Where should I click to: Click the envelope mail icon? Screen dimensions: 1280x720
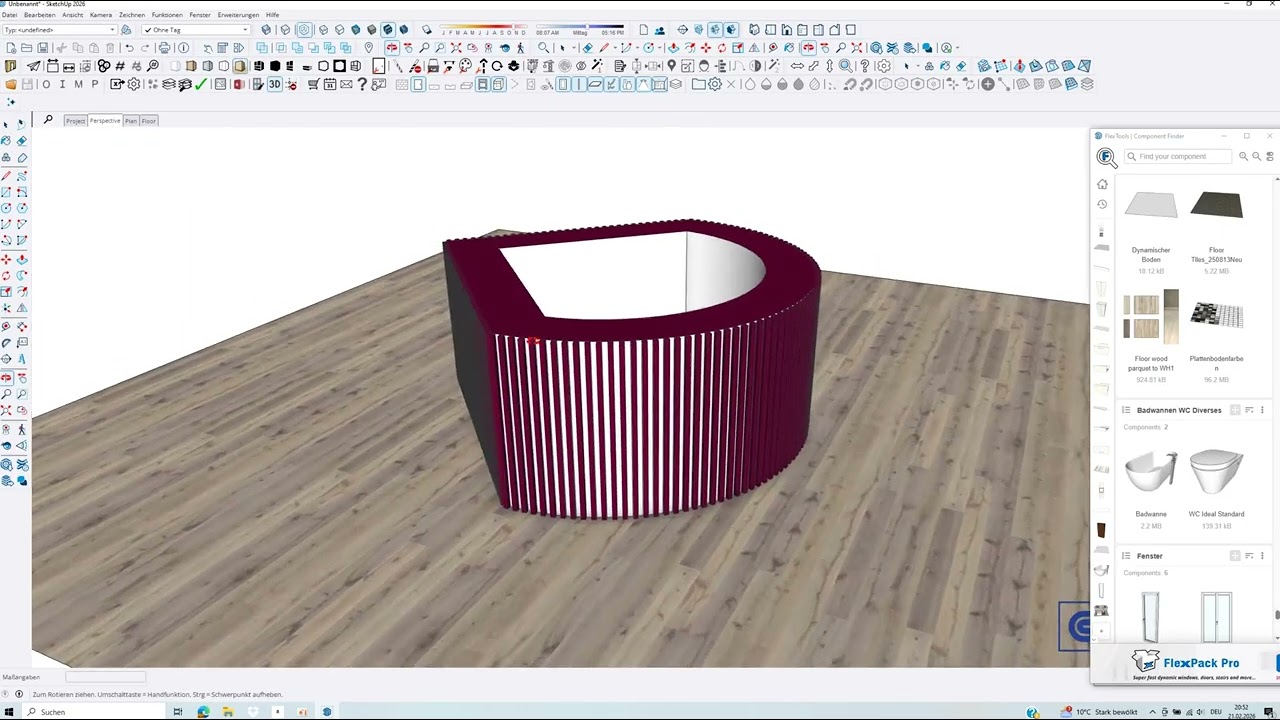(x=346, y=85)
